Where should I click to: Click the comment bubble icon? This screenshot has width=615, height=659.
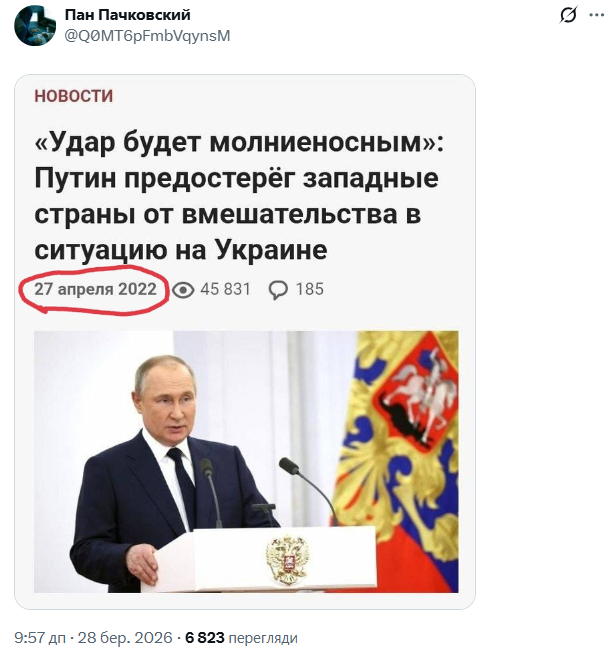(x=279, y=290)
